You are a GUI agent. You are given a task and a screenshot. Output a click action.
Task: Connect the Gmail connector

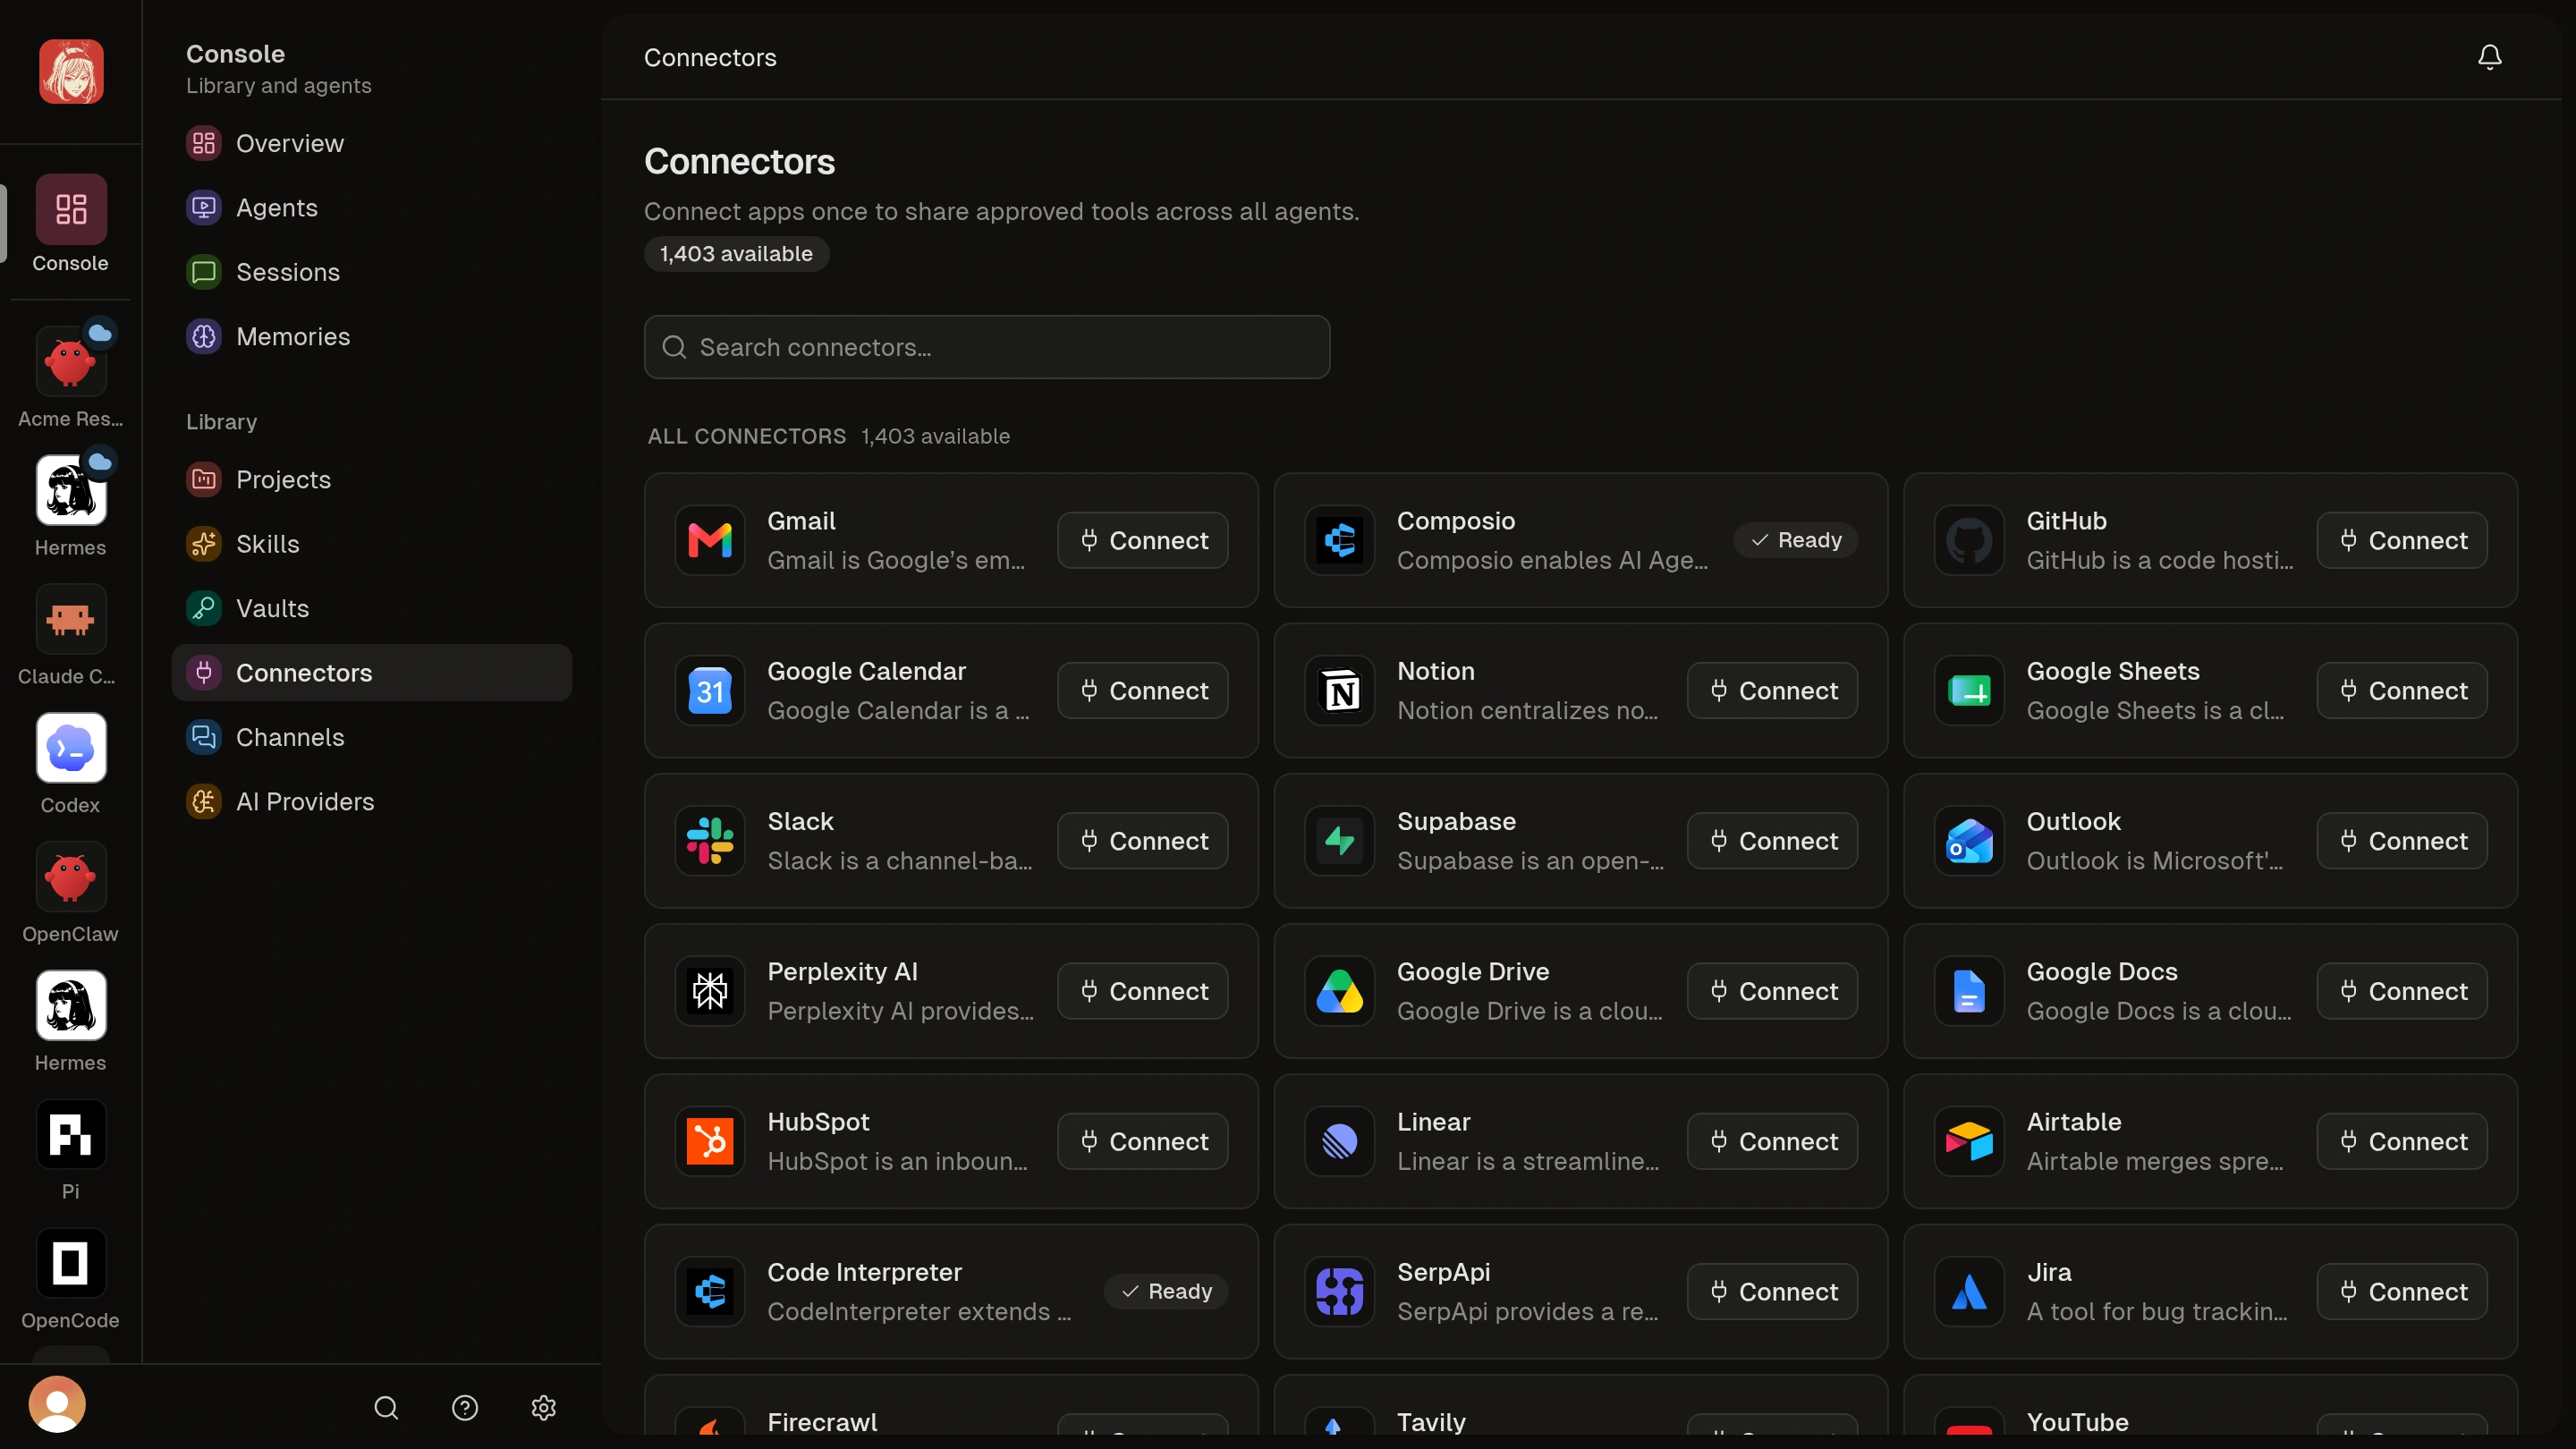pos(1142,540)
